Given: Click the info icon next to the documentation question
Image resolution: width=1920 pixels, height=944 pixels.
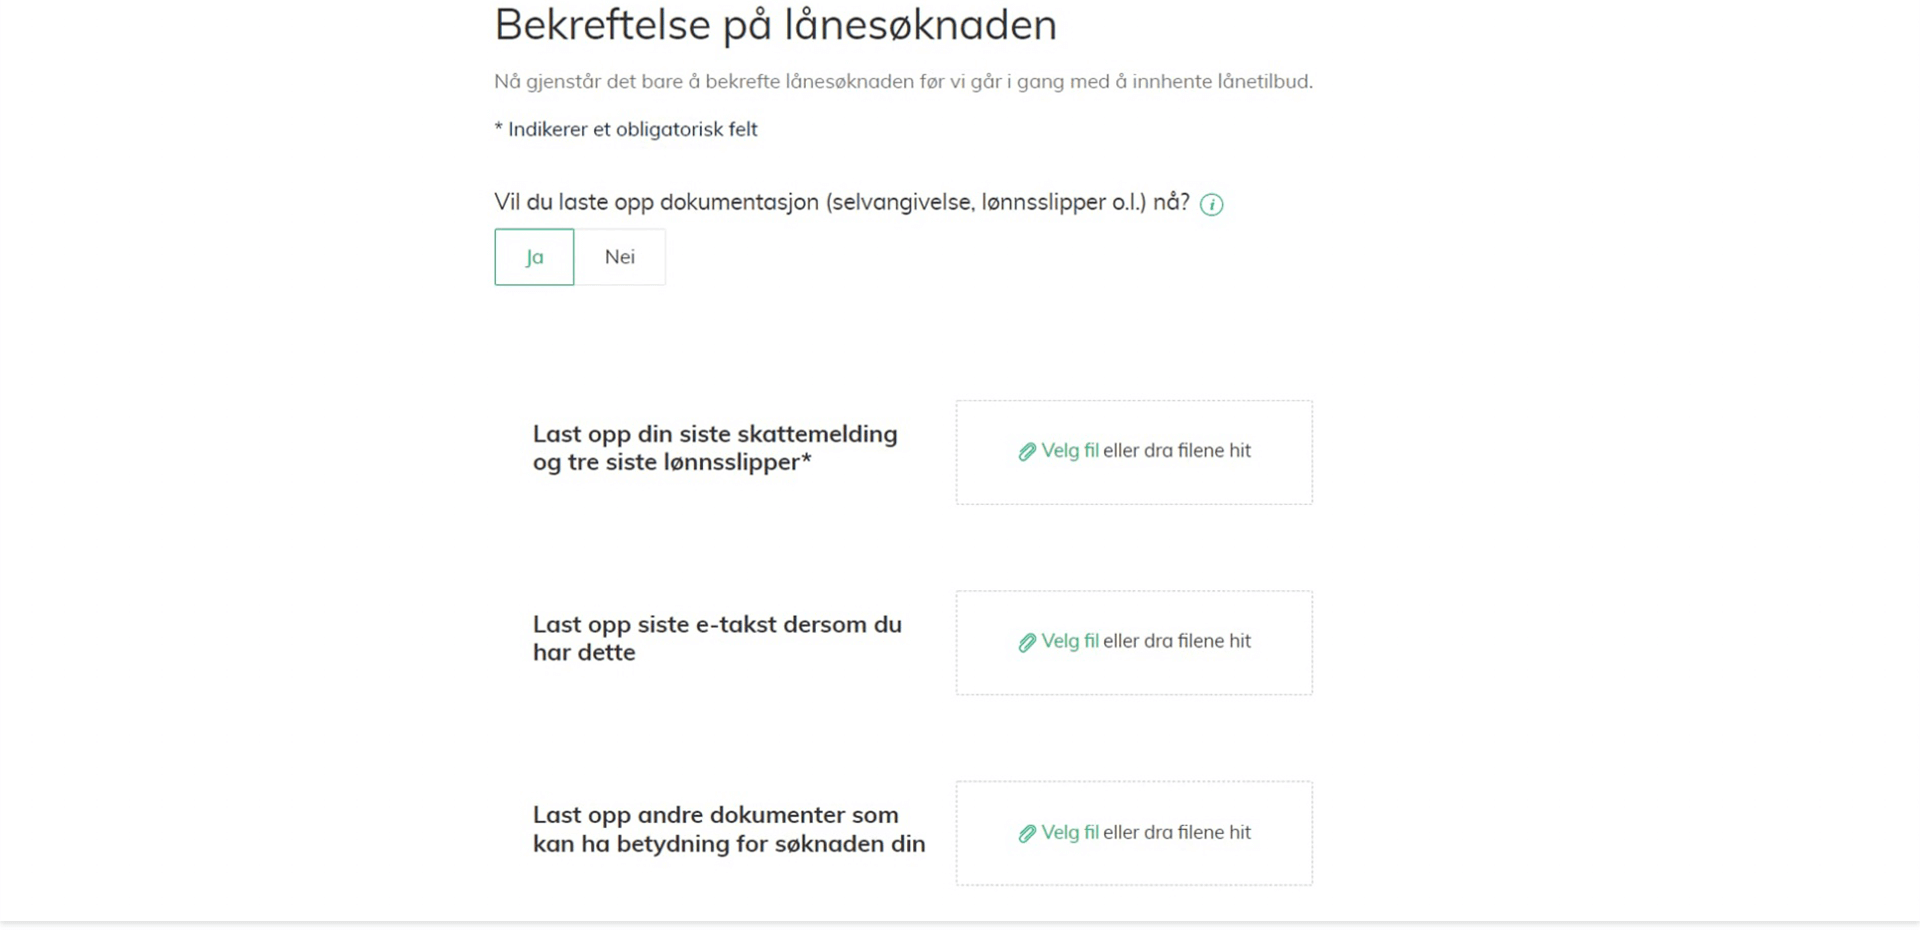Looking at the screenshot, I should click(x=1212, y=204).
